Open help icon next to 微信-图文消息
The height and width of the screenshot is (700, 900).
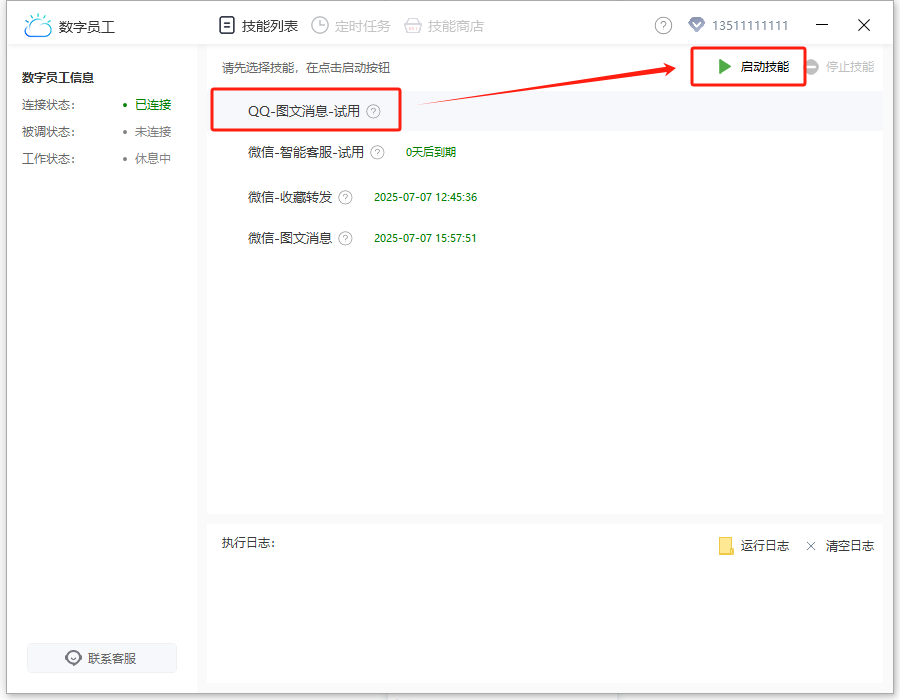345,238
